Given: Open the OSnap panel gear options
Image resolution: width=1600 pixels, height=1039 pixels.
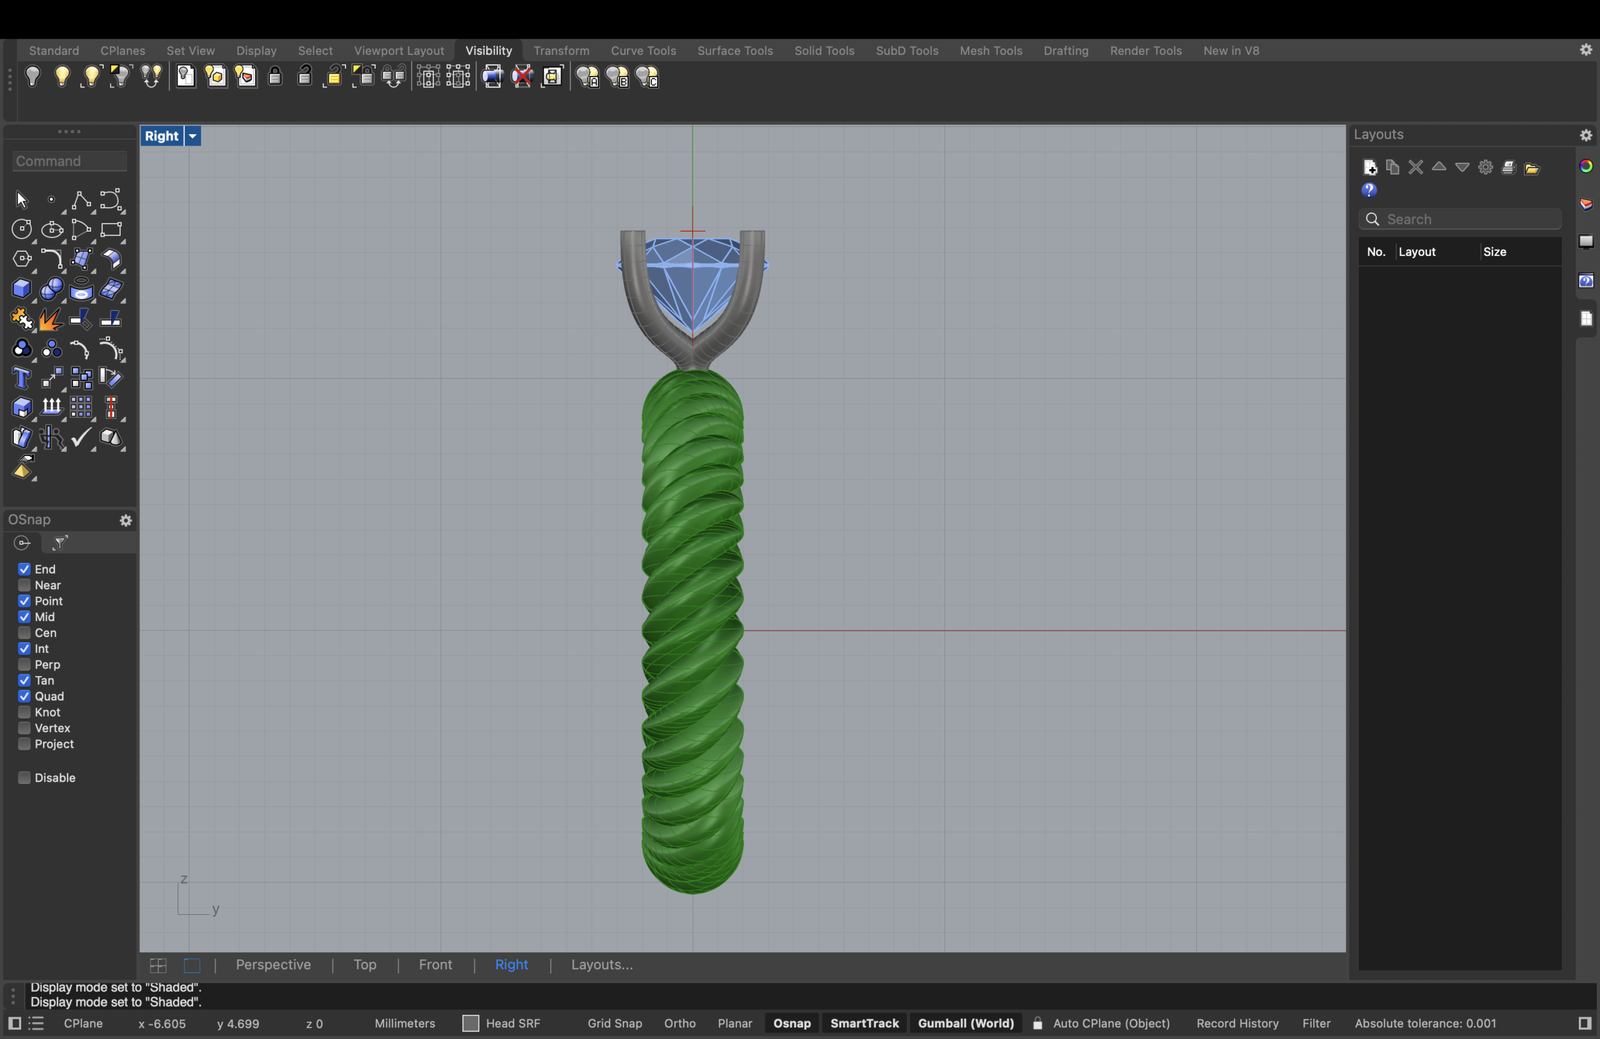Looking at the screenshot, I should (x=126, y=520).
